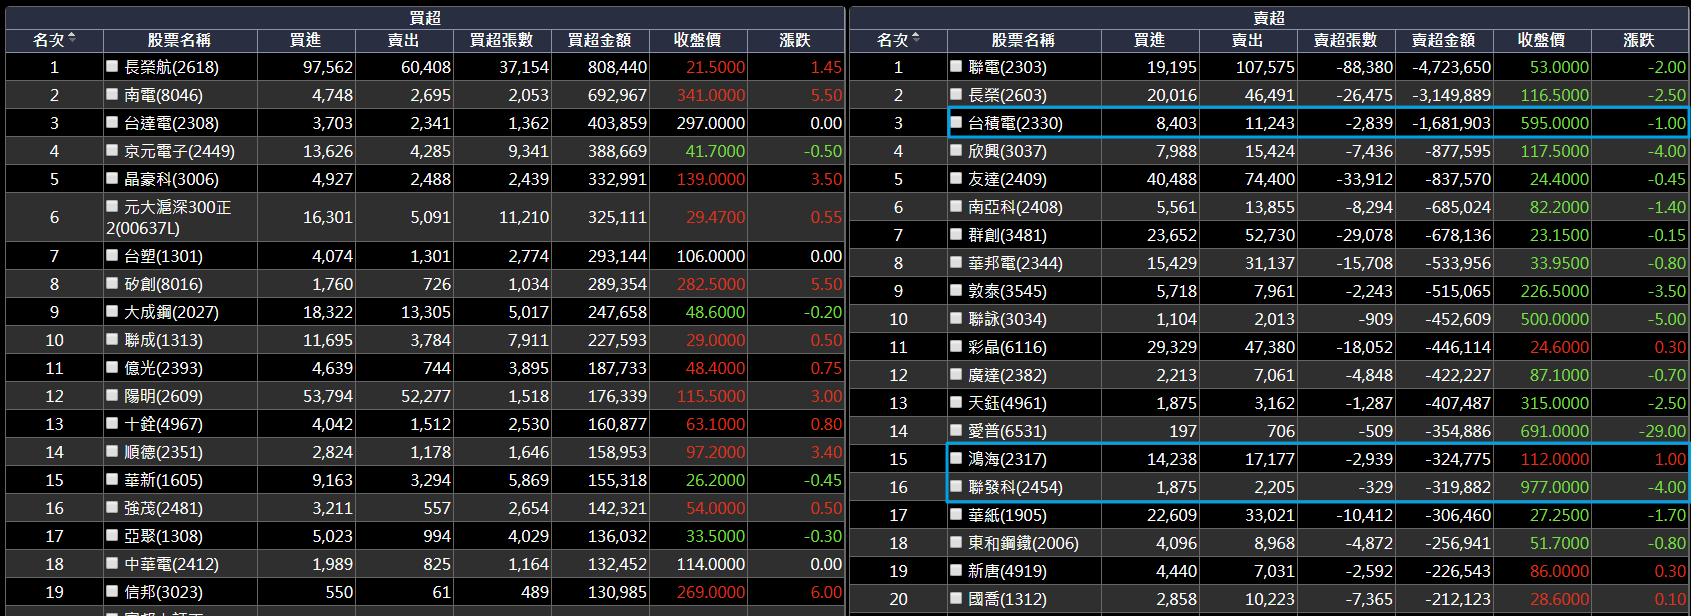The height and width of the screenshot is (616, 1691).
Task: Click the 賣超金額 column header
Action: click(x=1443, y=40)
